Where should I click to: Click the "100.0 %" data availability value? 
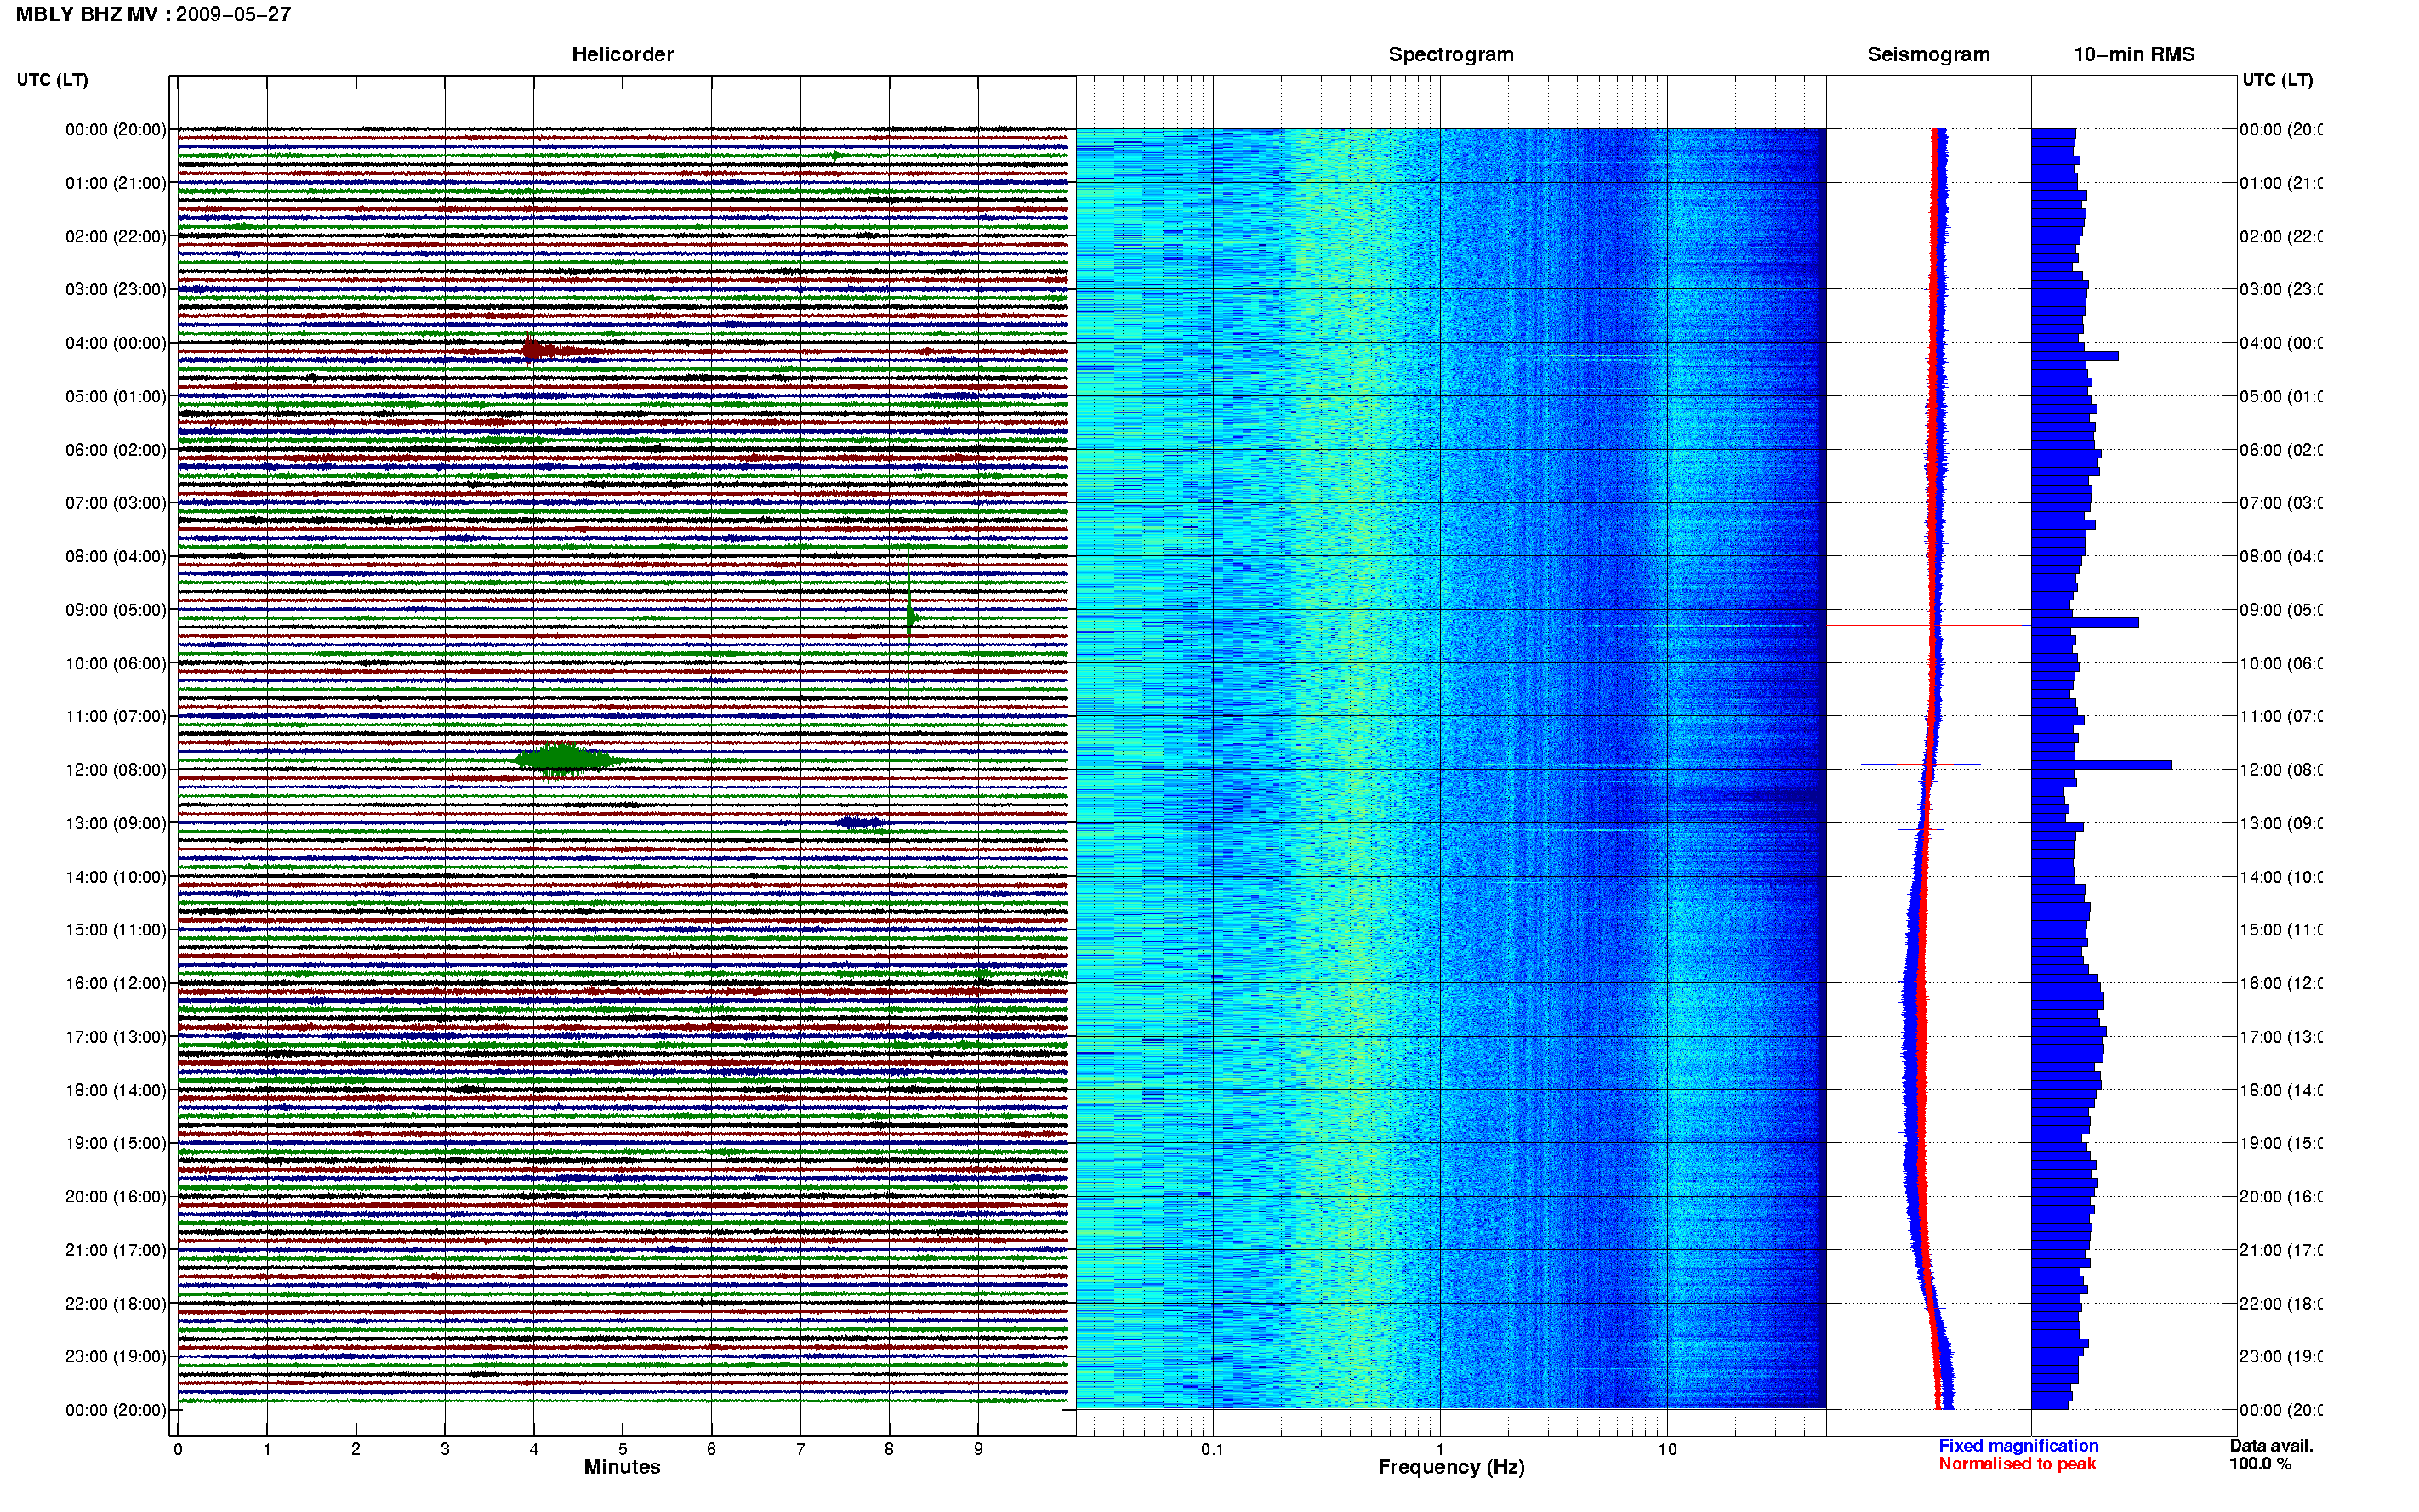(2260, 1464)
